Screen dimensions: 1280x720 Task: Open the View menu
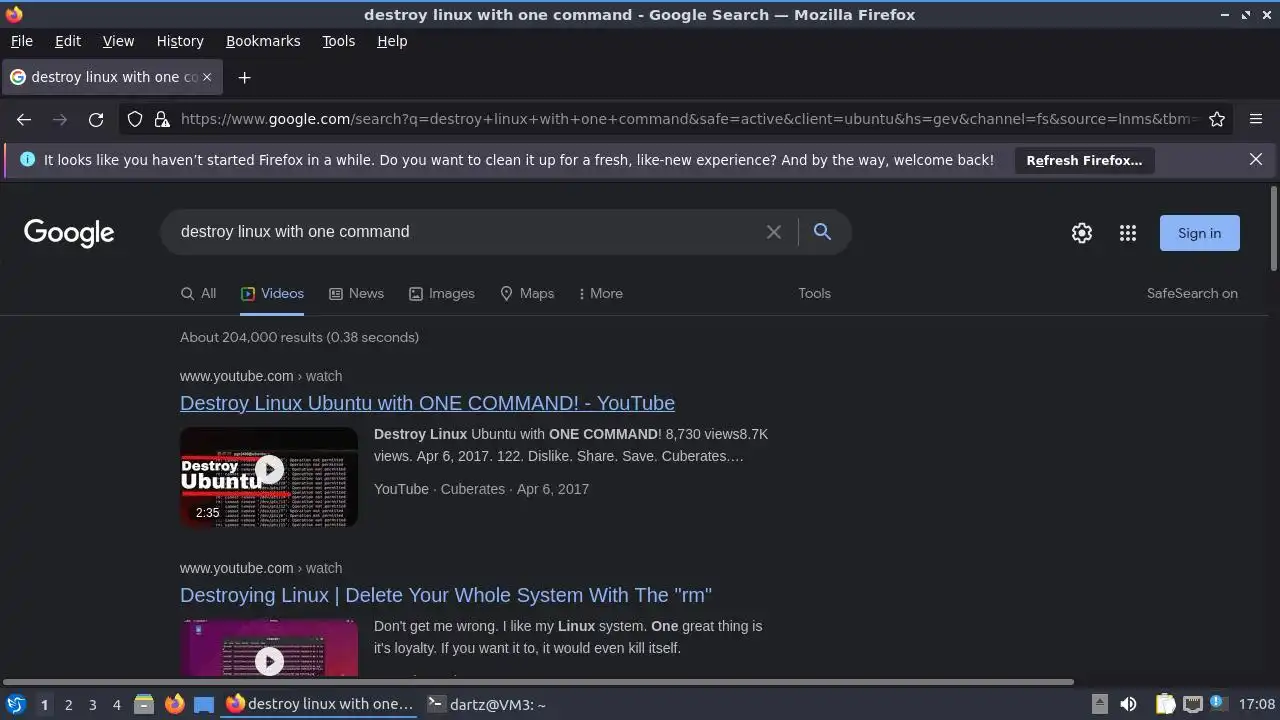click(118, 41)
